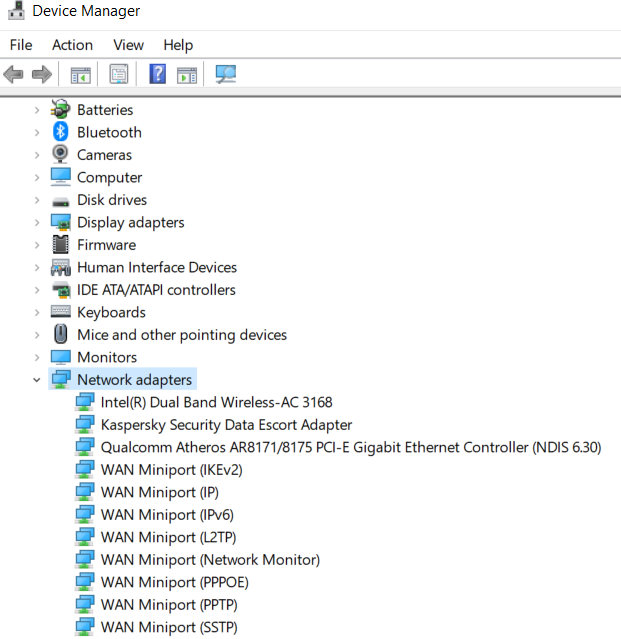This screenshot has width=621, height=639.
Task: Click the Network adapters category icon
Action: [x=61, y=379]
